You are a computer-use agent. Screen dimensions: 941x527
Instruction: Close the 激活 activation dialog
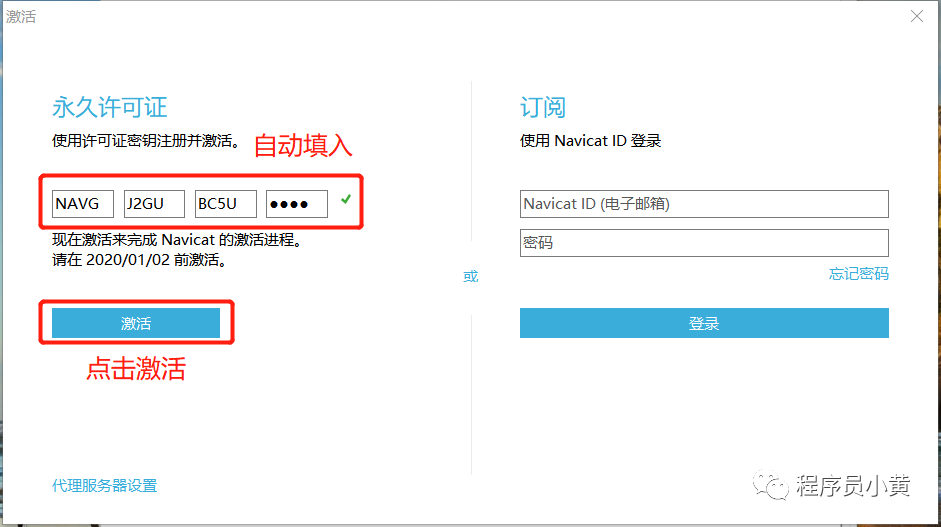pos(916,16)
